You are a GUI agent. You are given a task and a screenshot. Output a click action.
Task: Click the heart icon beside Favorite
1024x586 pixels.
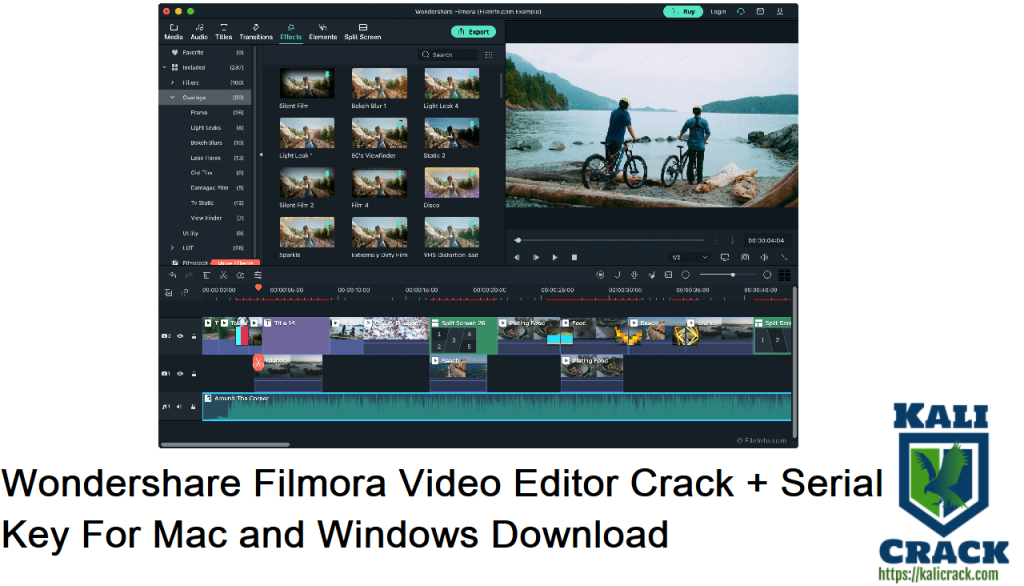174,52
